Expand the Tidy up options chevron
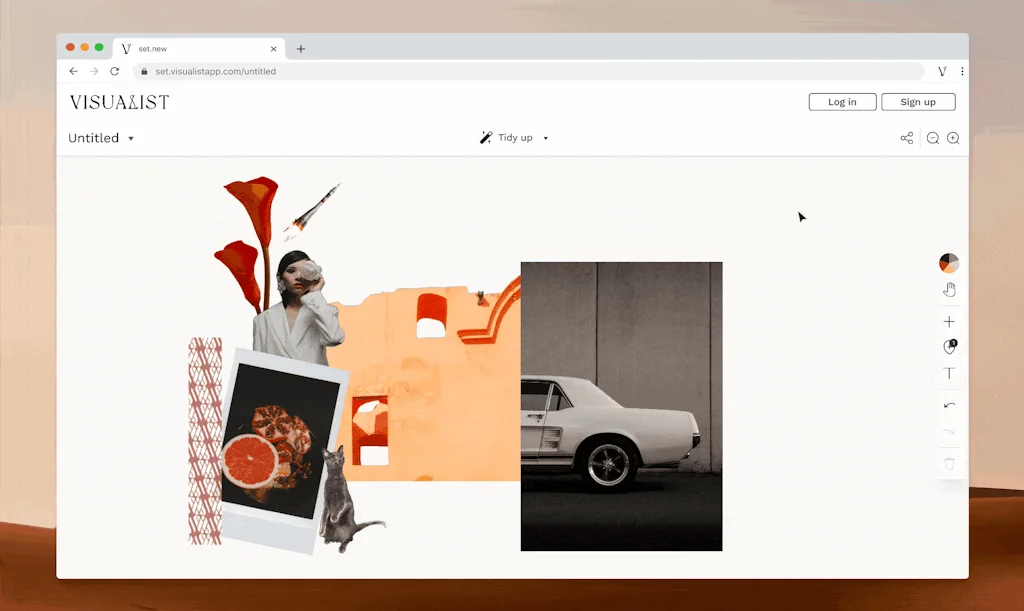This screenshot has height=611, width=1024. pyautogui.click(x=545, y=138)
